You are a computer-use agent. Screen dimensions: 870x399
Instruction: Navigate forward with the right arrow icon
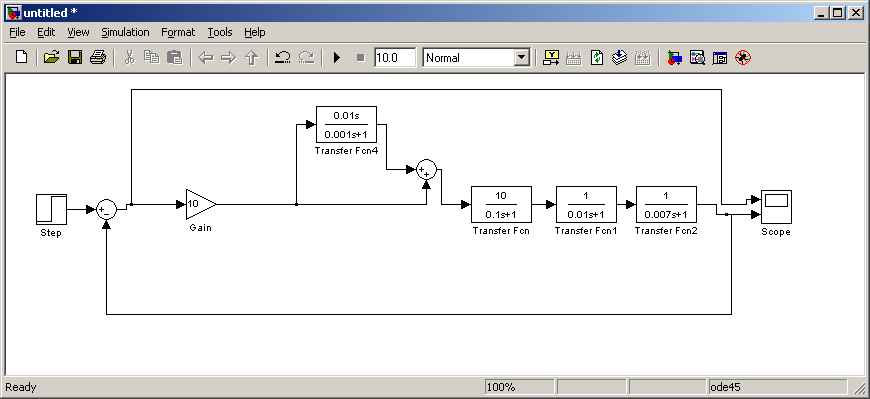click(x=229, y=57)
